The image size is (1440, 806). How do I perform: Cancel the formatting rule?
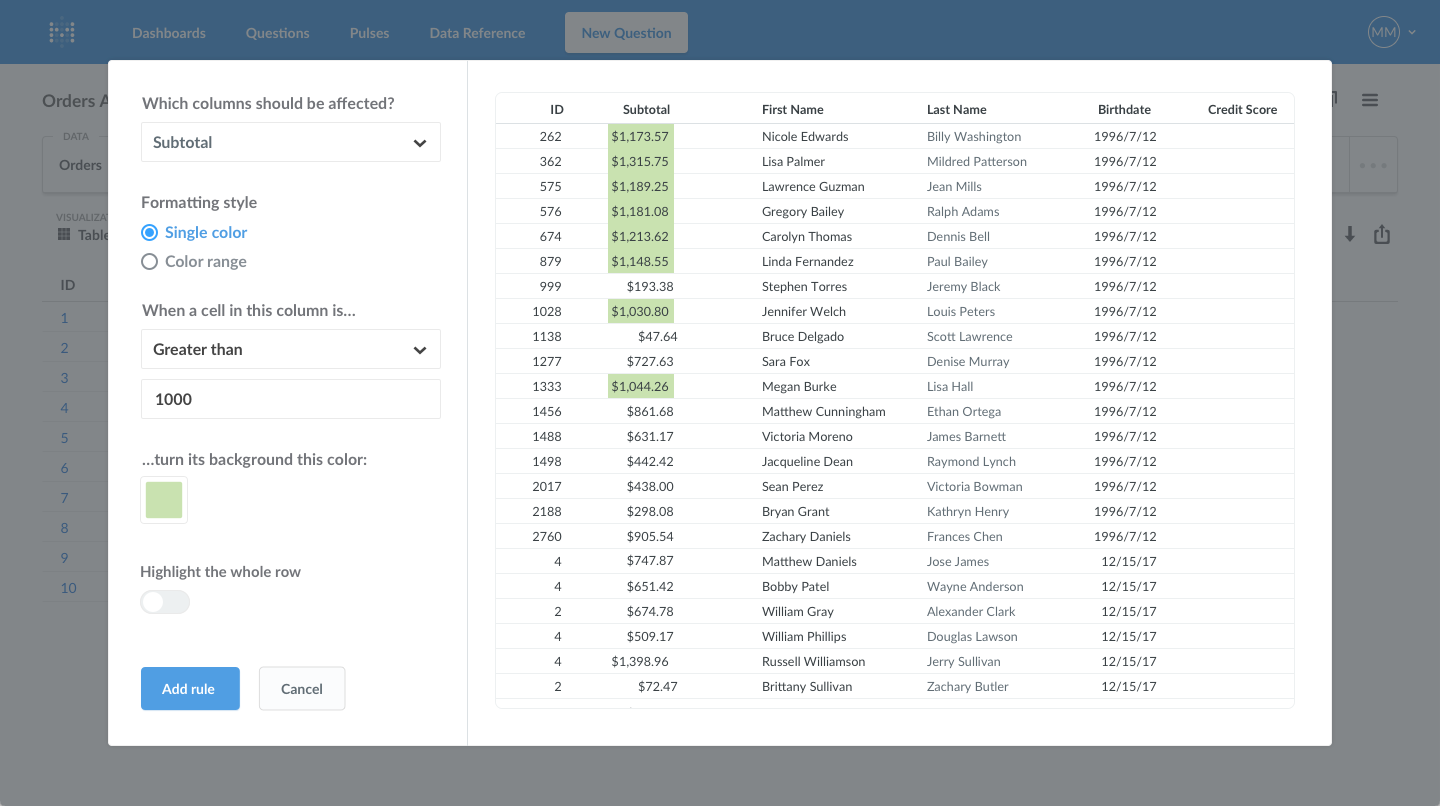coord(301,689)
